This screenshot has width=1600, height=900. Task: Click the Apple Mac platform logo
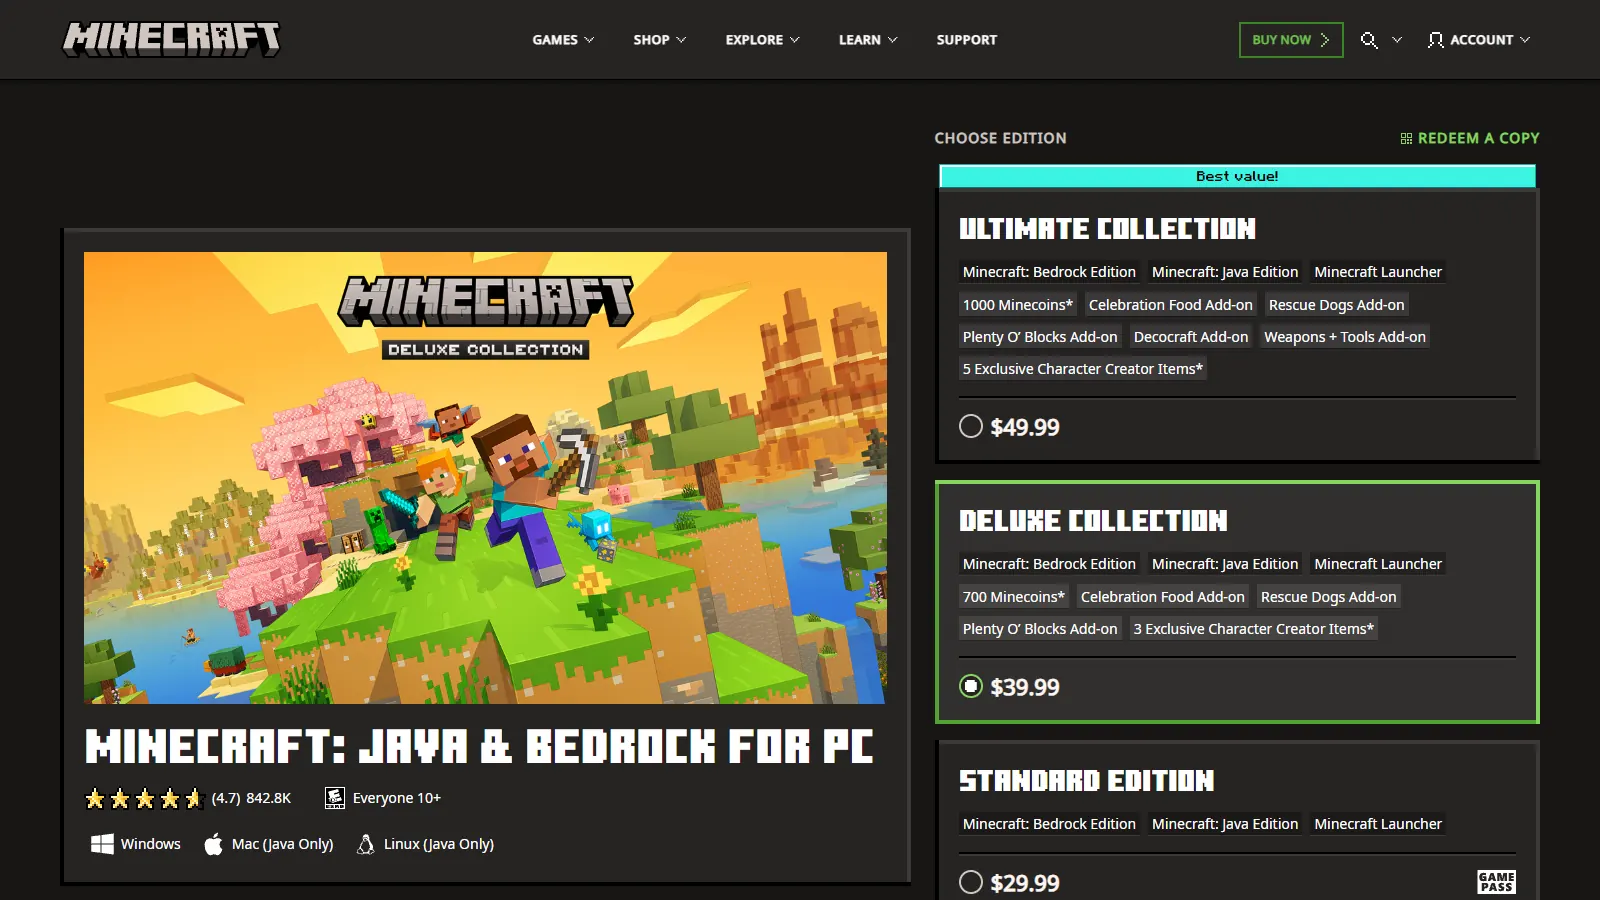tap(213, 844)
